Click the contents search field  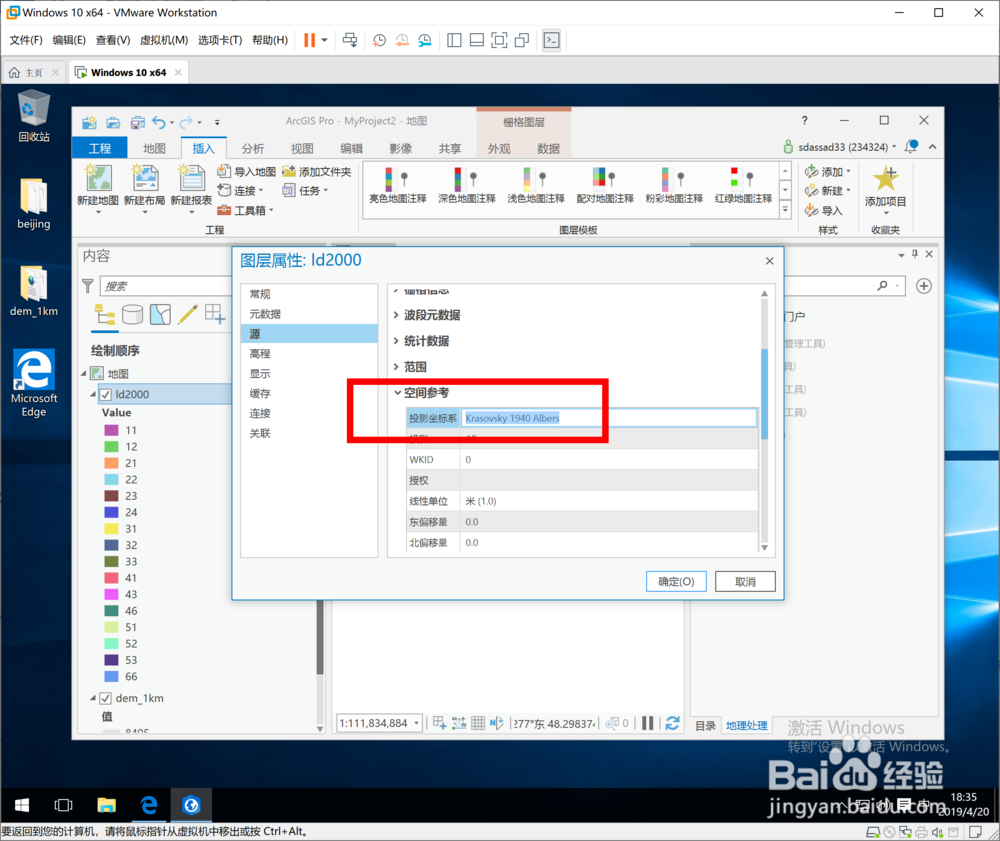pyautogui.click(x=166, y=286)
